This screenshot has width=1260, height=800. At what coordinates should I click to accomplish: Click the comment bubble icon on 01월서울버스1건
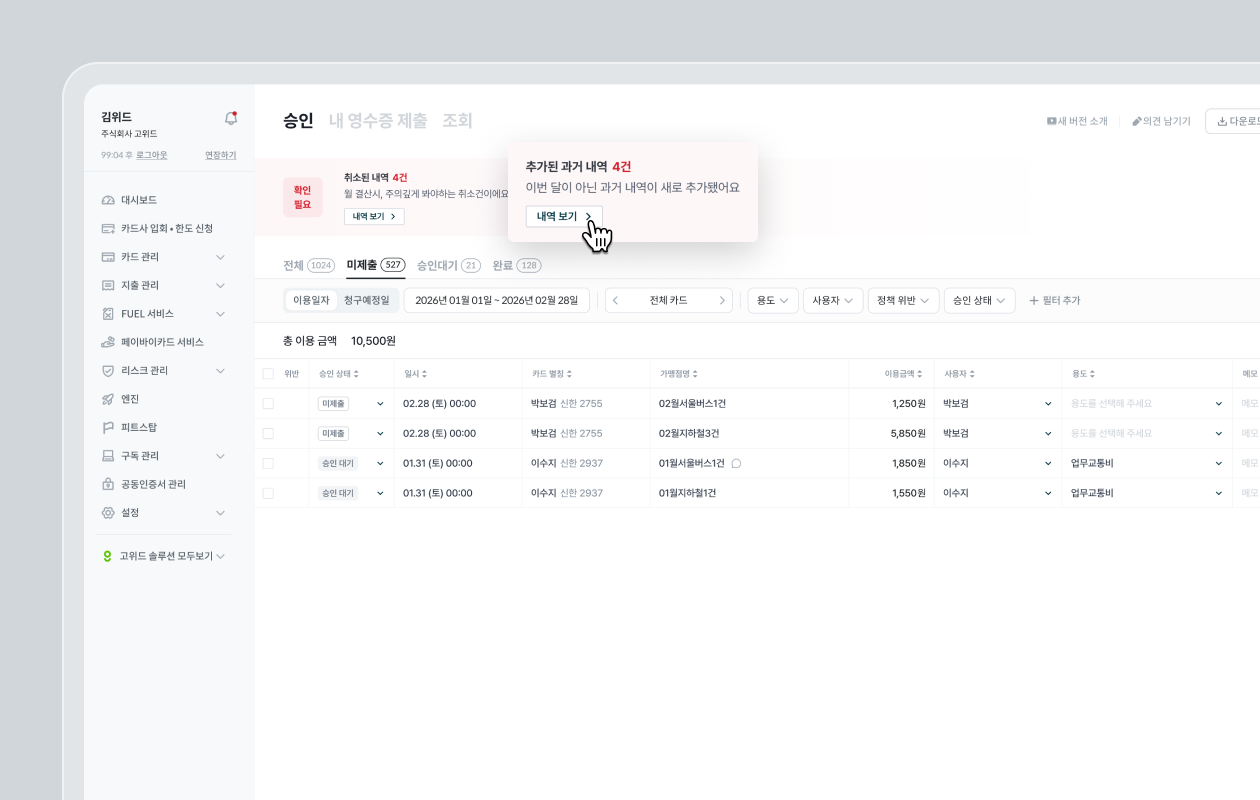(x=737, y=463)
